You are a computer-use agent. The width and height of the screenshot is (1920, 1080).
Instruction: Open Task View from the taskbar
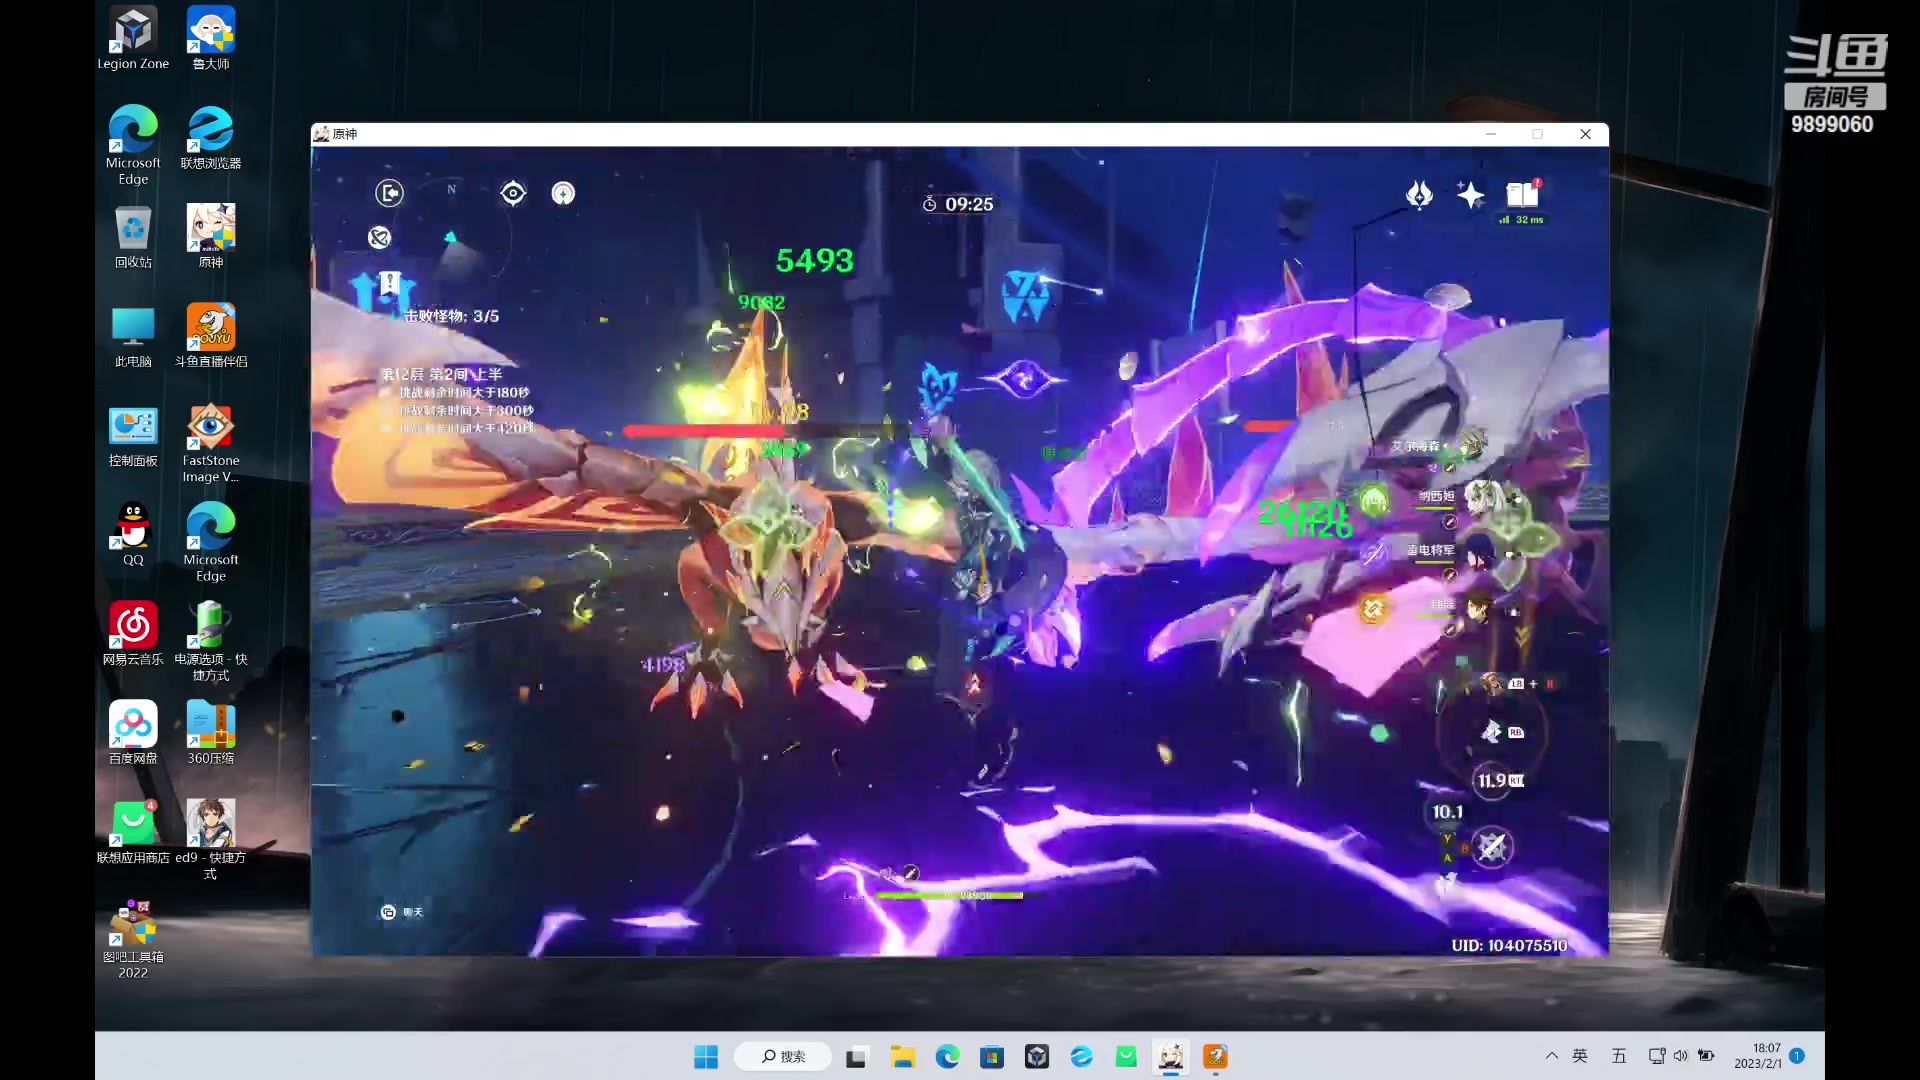856,1057
